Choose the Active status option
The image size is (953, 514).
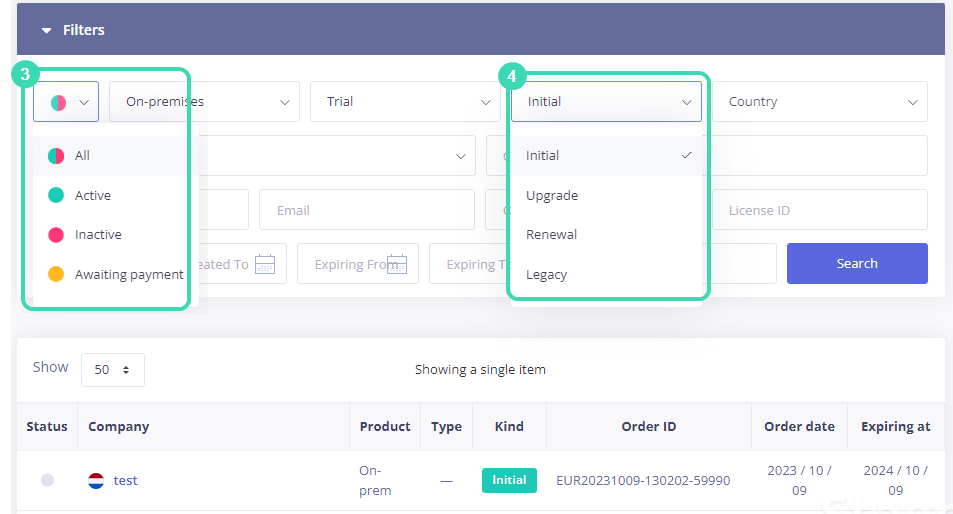point(92,196)
